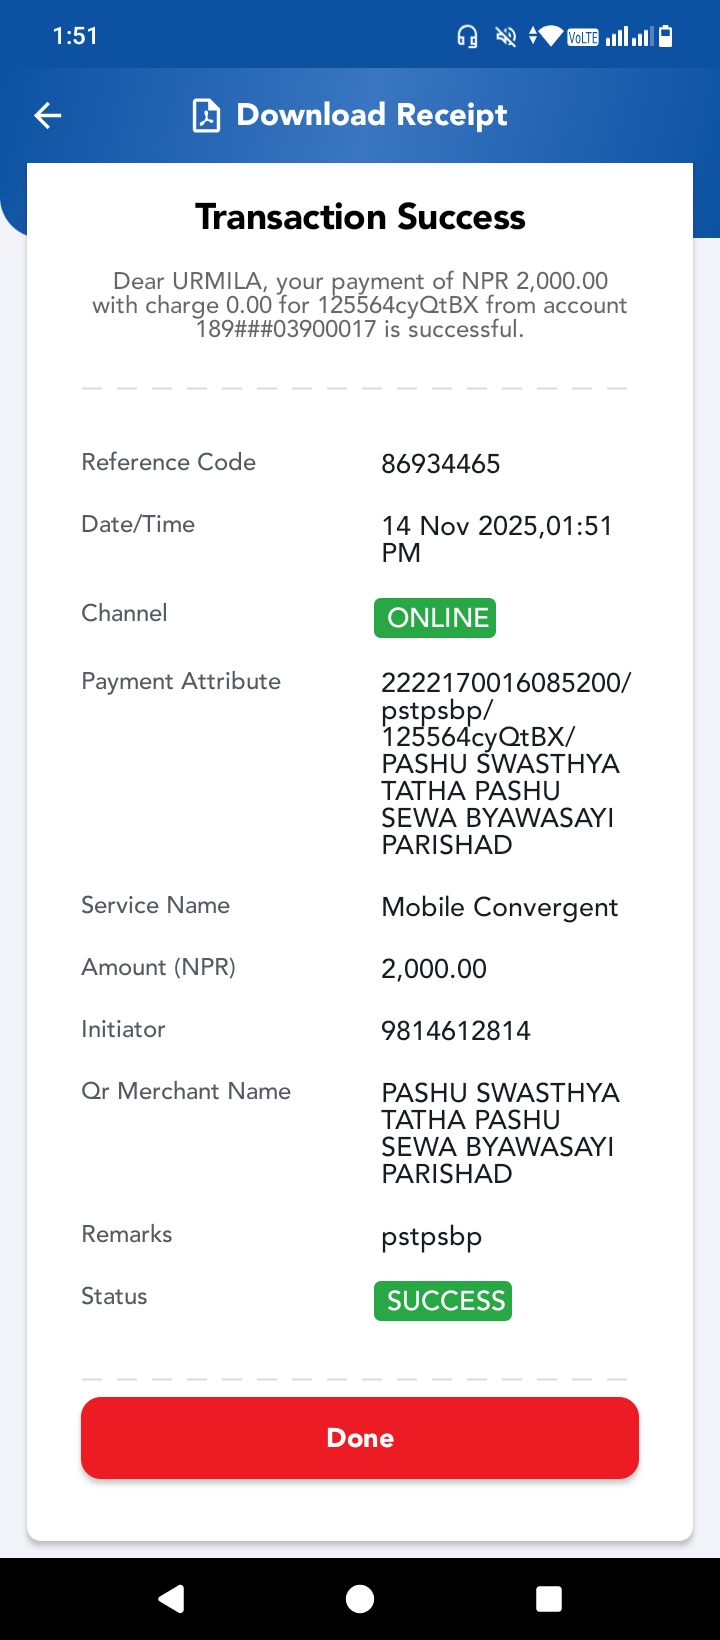Image resolution: width=720 pixels, height=1640 pixels.
Task: Tap initiator number 9814612814
Action: 456,1031
